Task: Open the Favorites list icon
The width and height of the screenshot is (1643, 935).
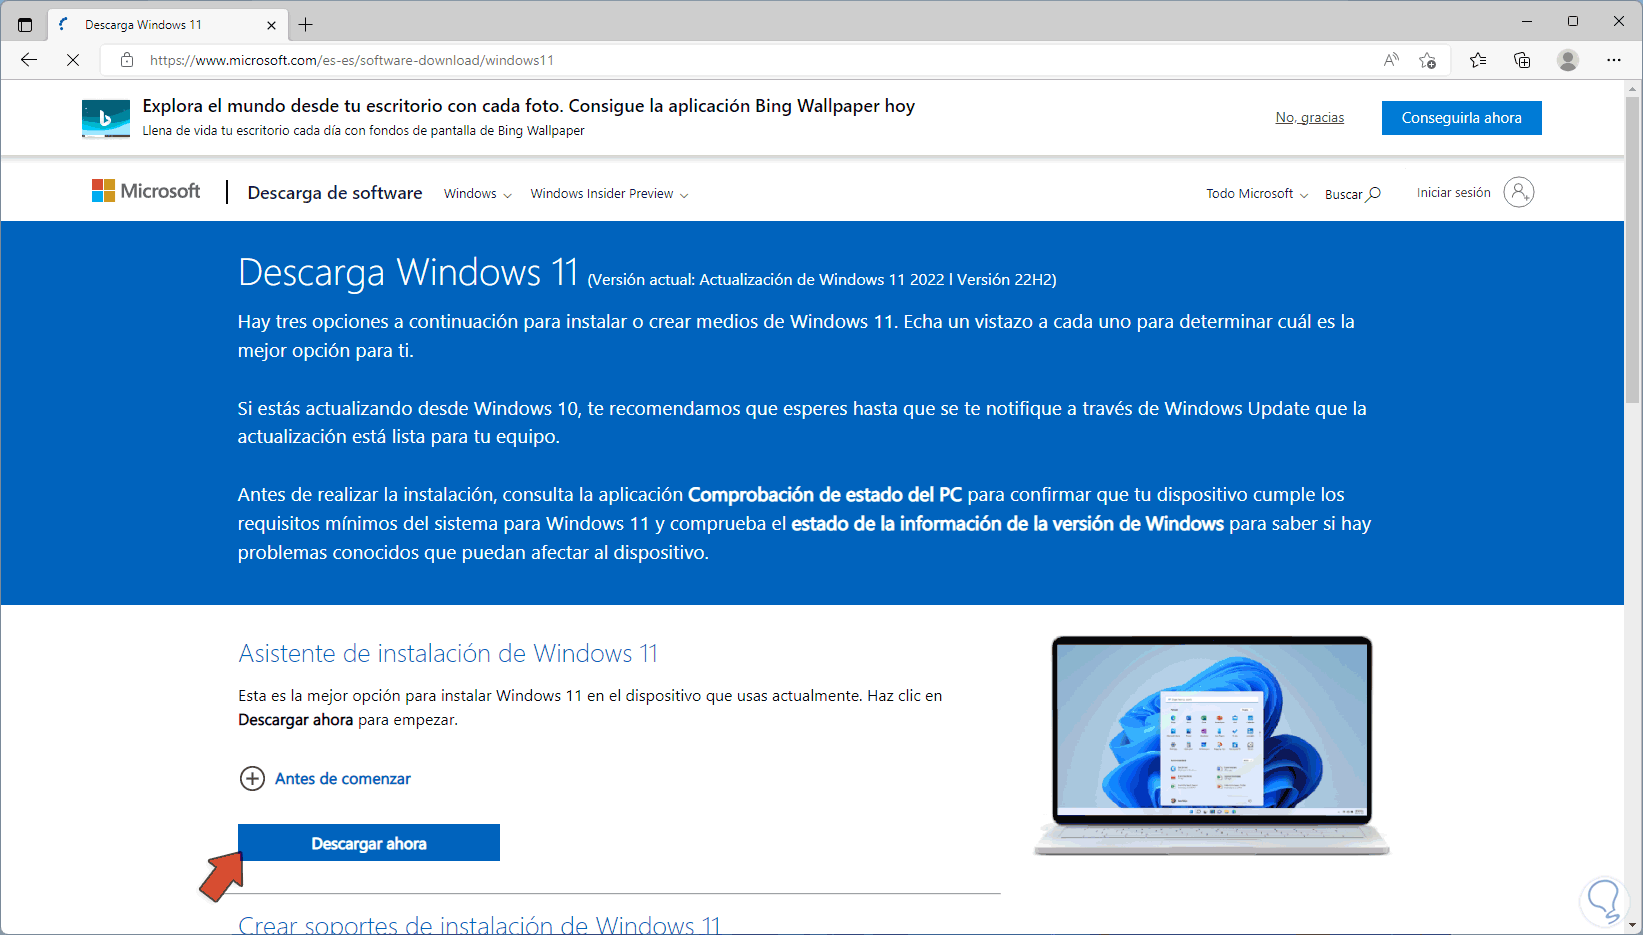Action: [x=1478, y=60]
